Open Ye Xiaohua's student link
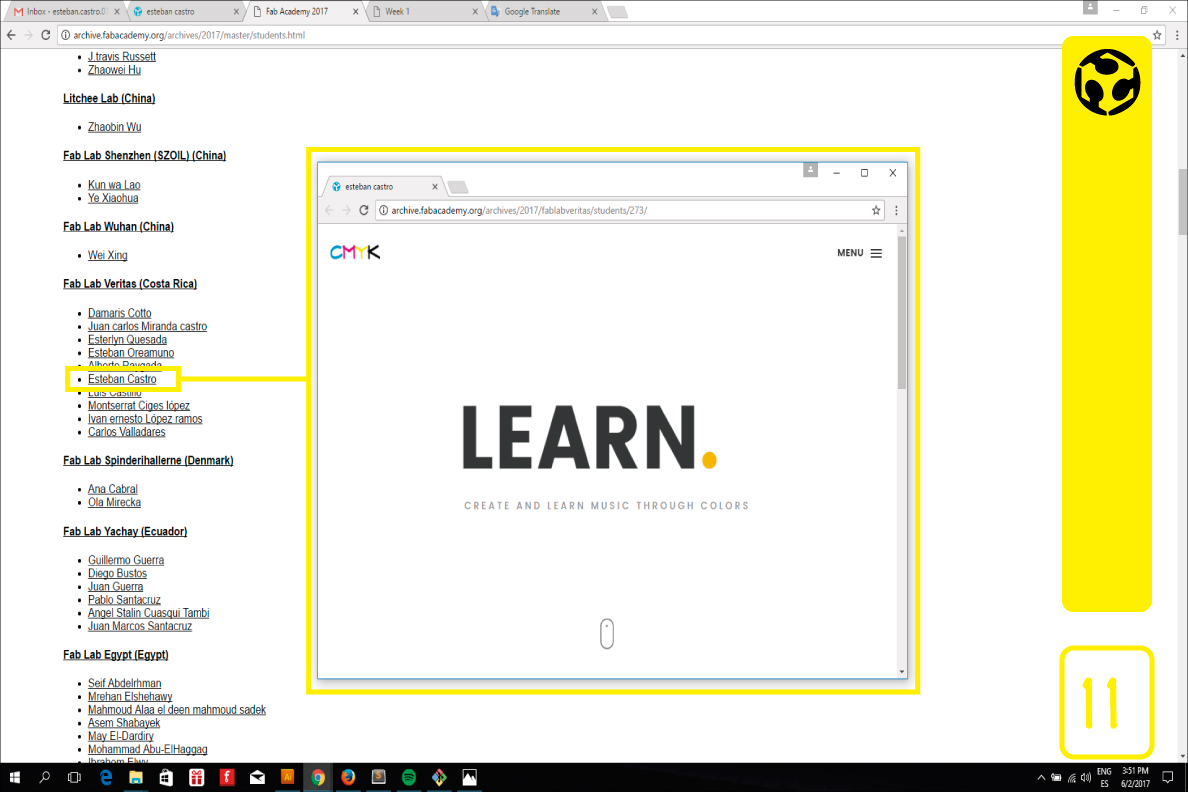 113,198
